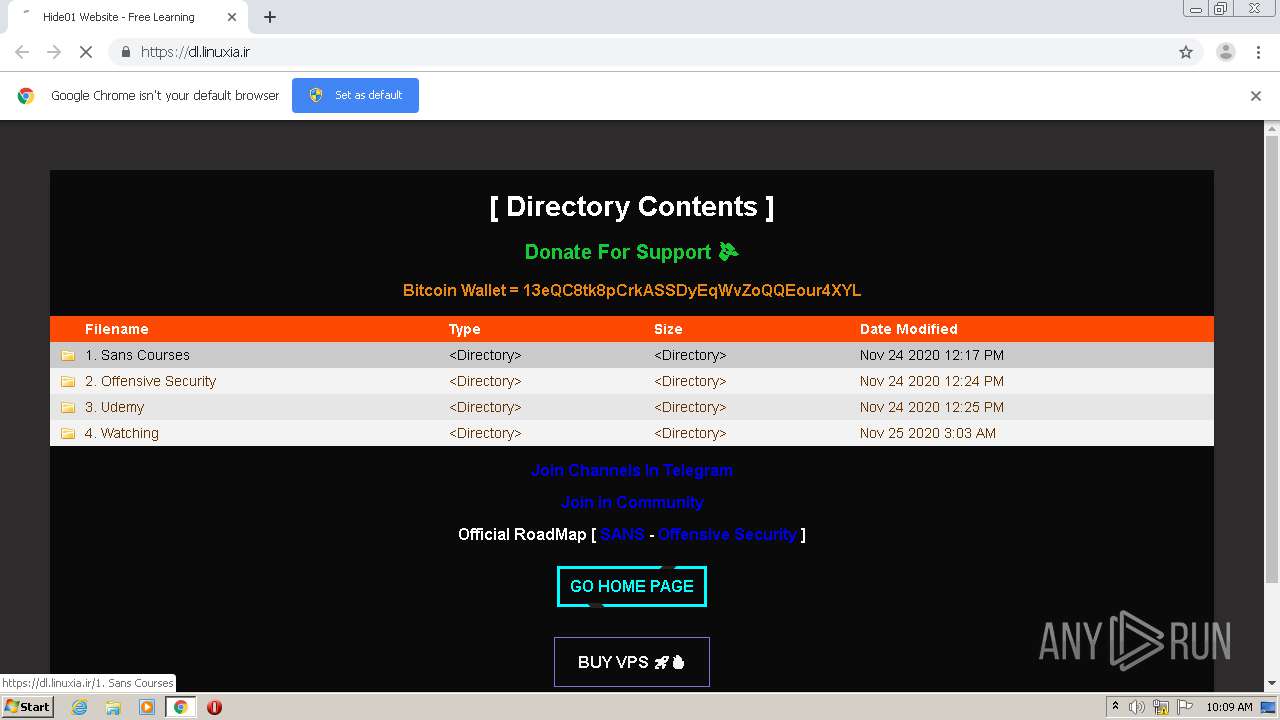The image size is (1280, 720).
Task: Click folder icon beside Watching
Action: pyautogui.click(x=68, y=433)
